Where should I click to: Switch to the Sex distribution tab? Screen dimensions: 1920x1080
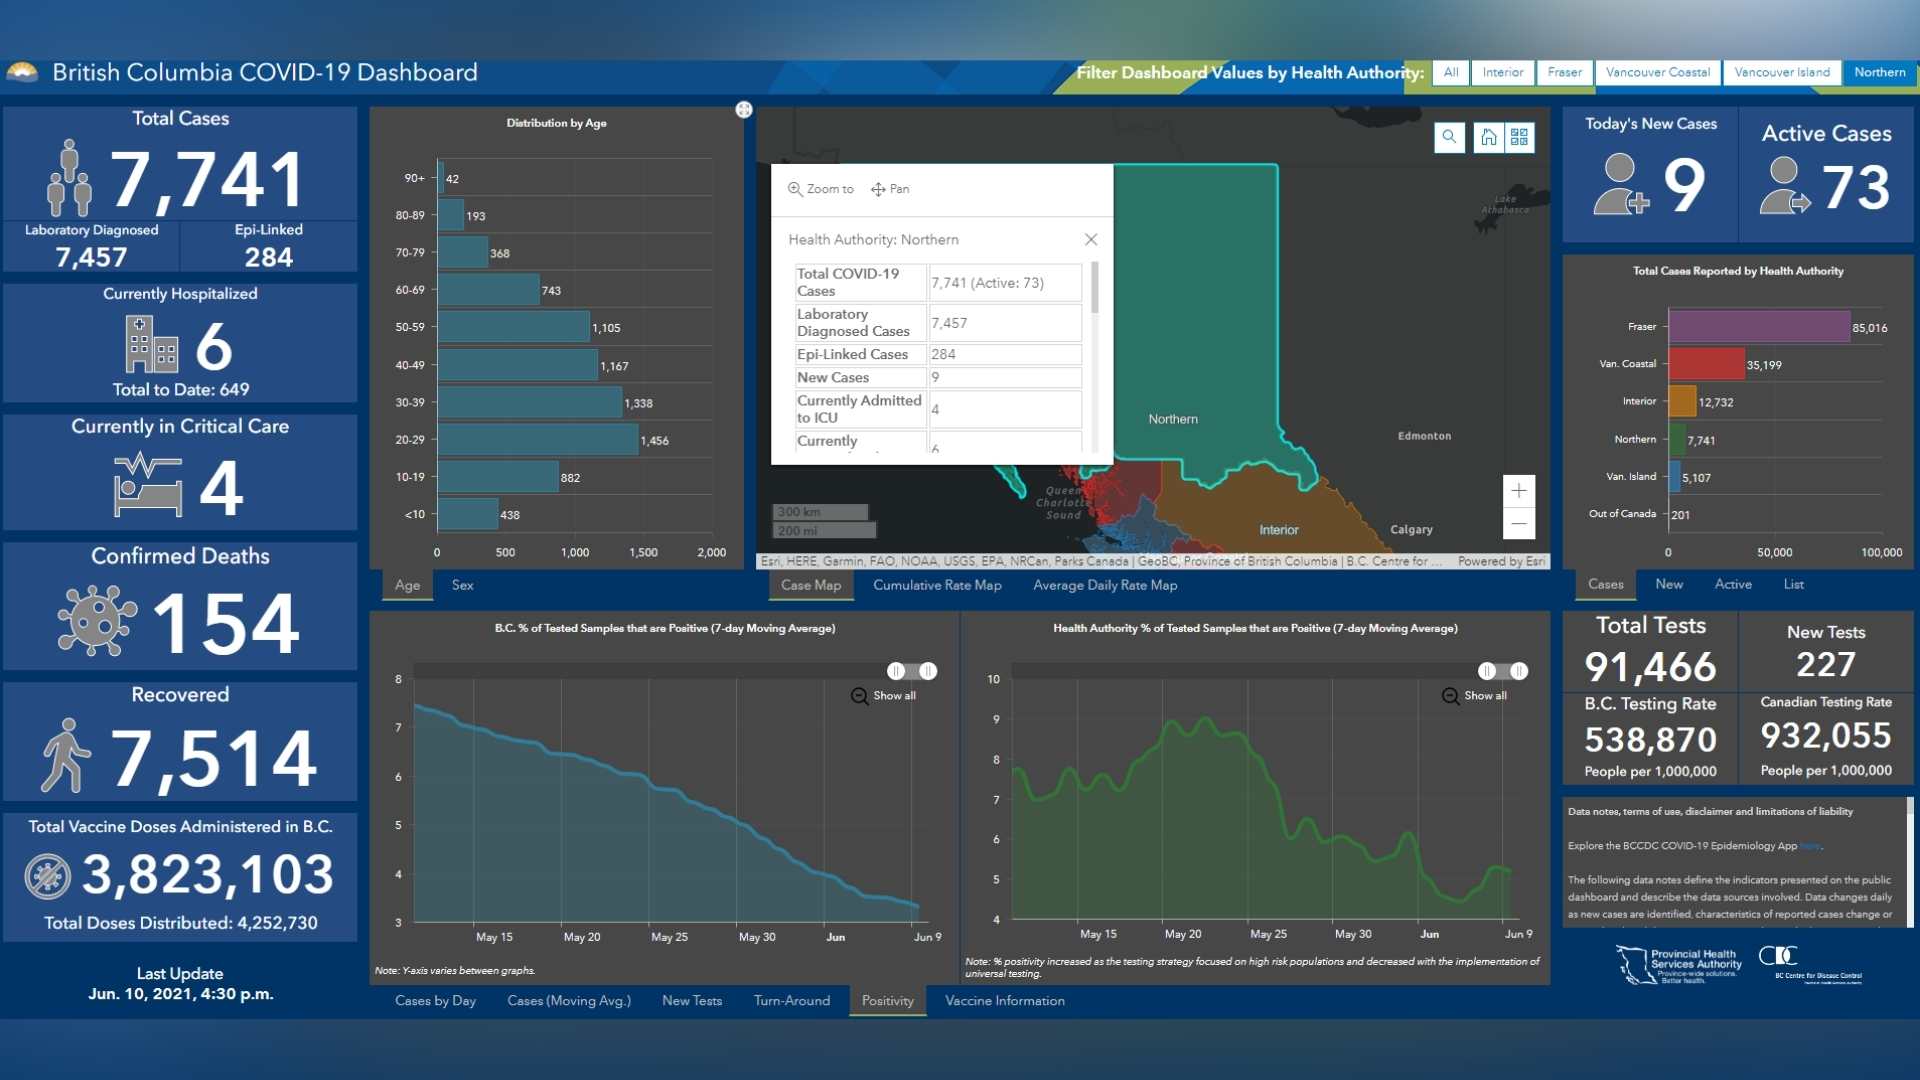462,585
